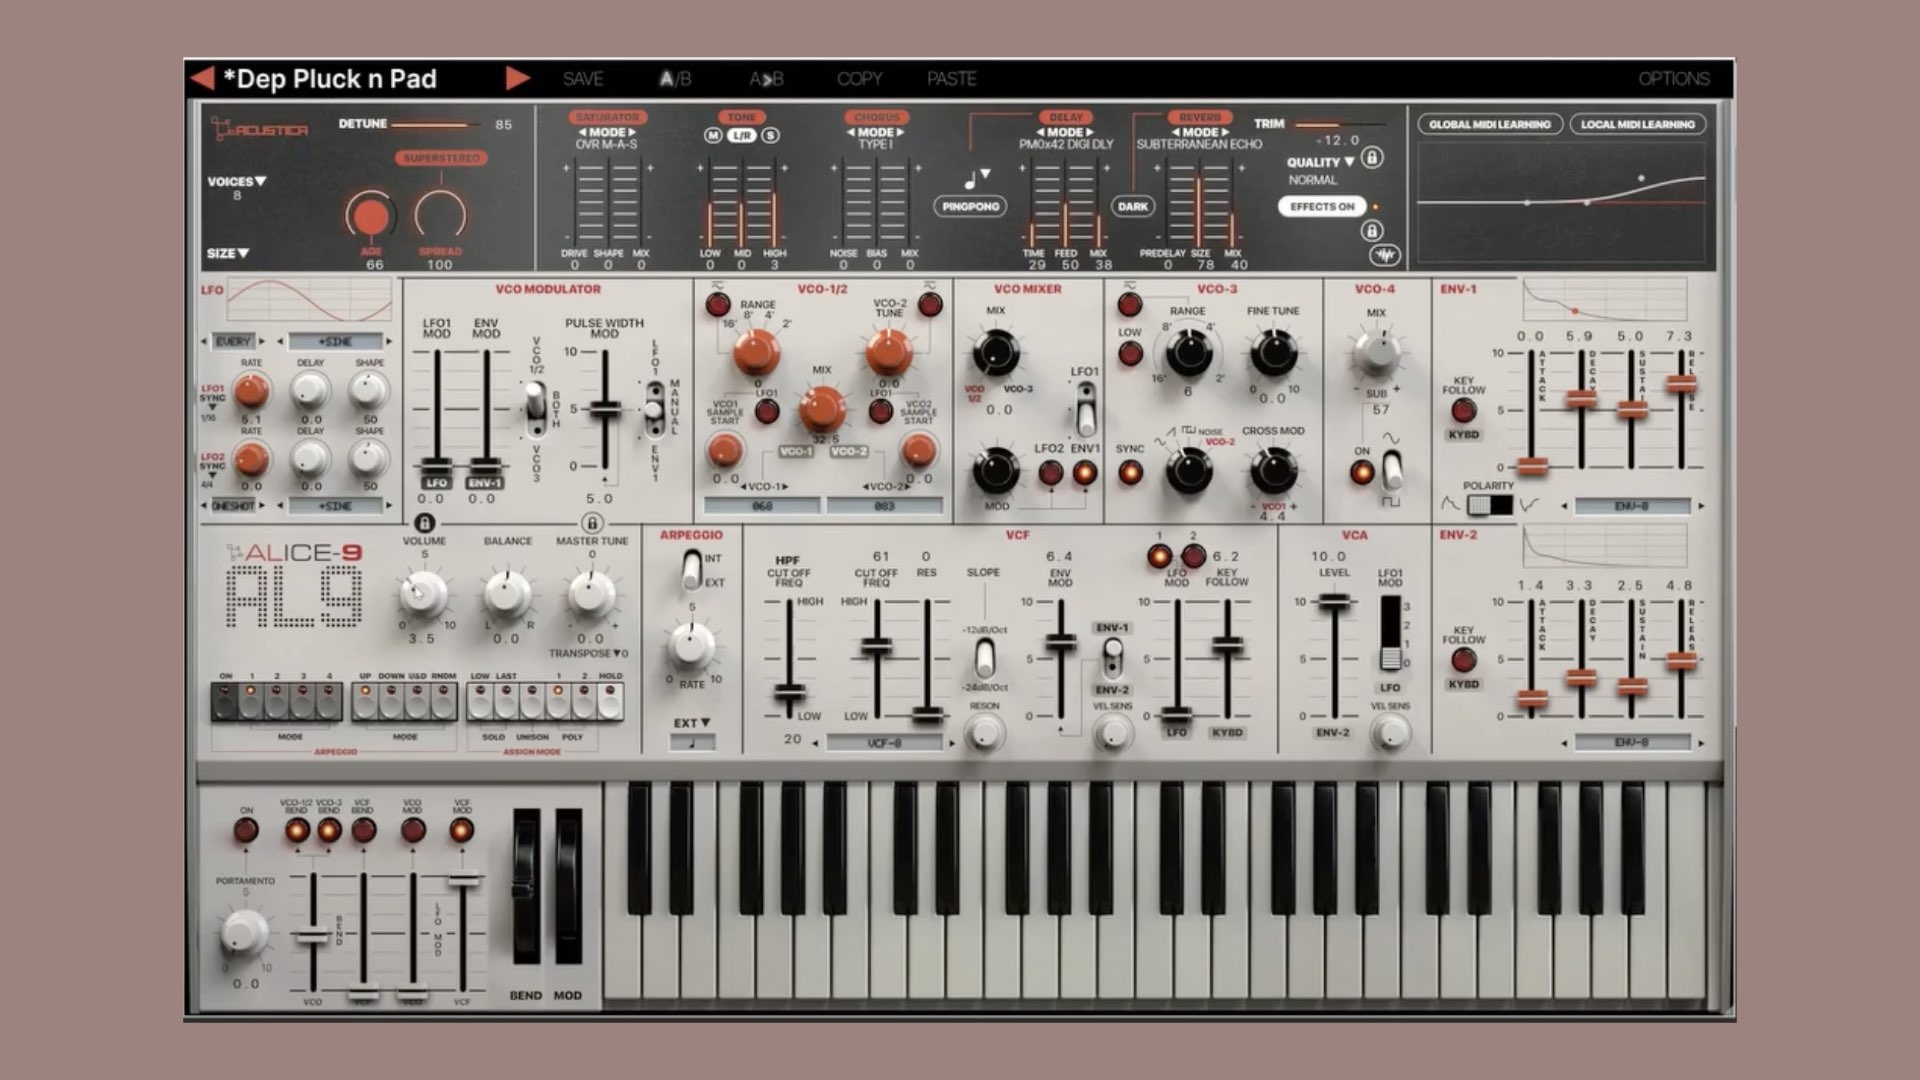Toggle DARK mode for the reverb
The height and width of the screenshot is (1080, 1920).
point(1132,207)
